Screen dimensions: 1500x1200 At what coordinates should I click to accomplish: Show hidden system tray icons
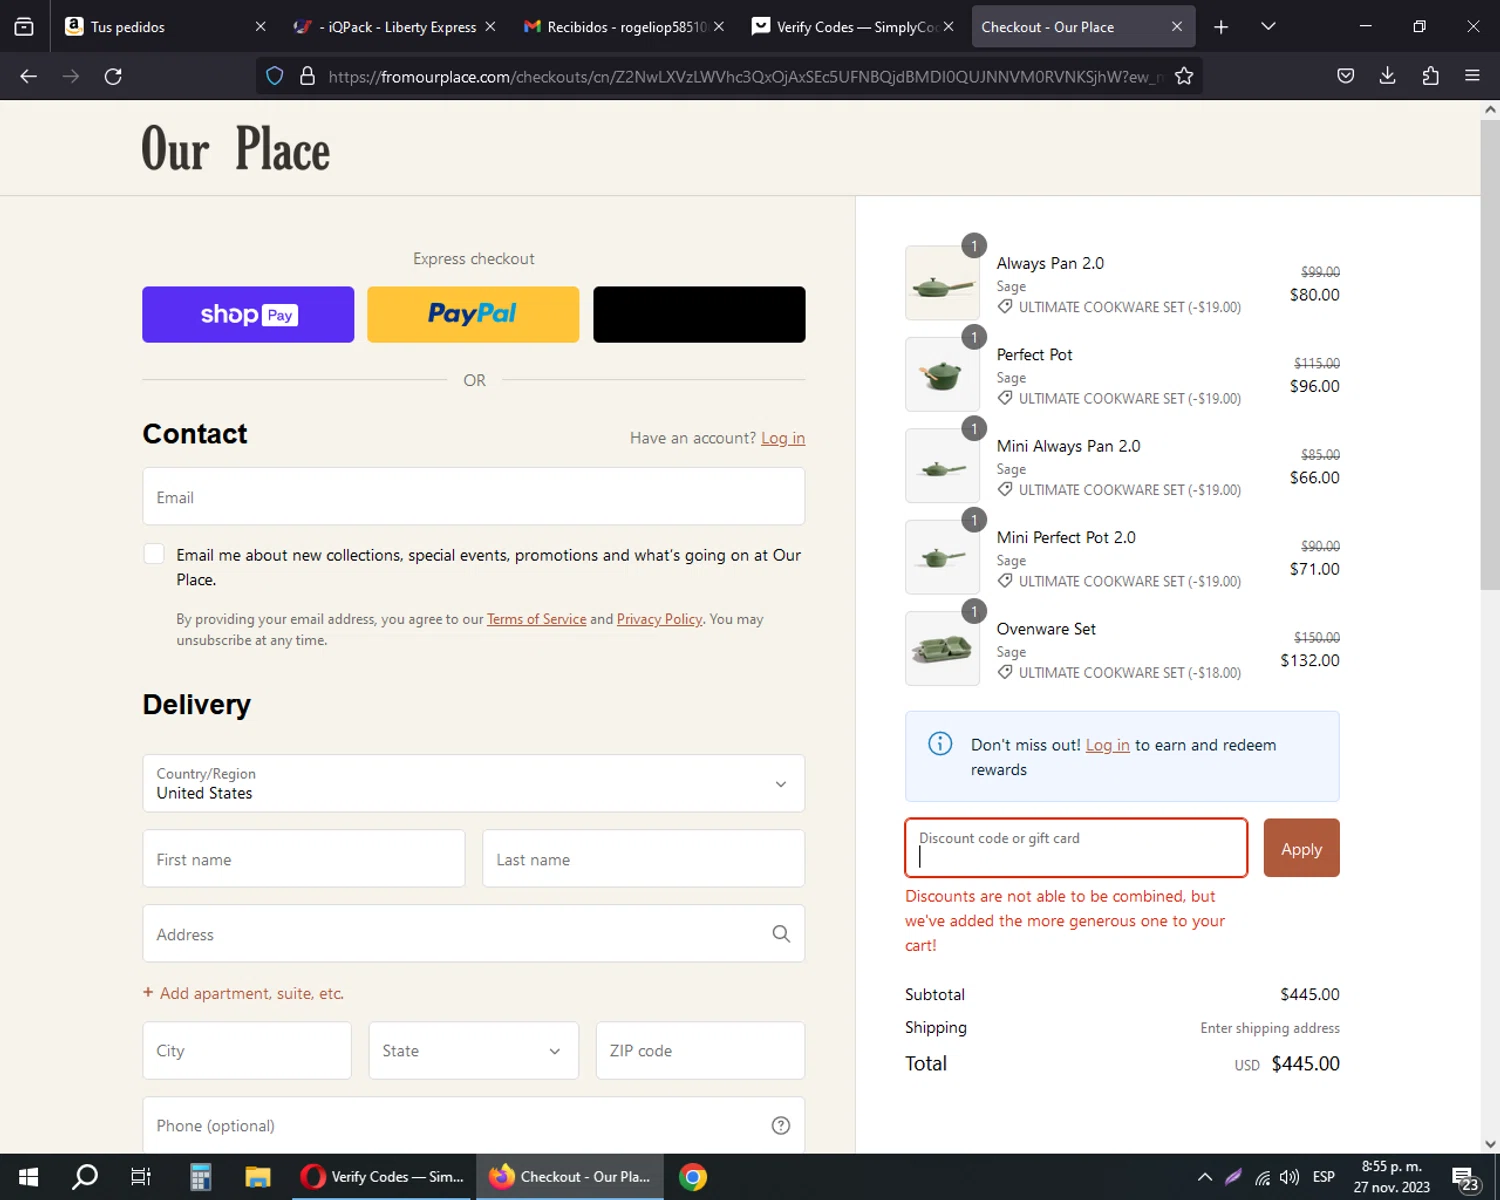coord(1205,1177)
